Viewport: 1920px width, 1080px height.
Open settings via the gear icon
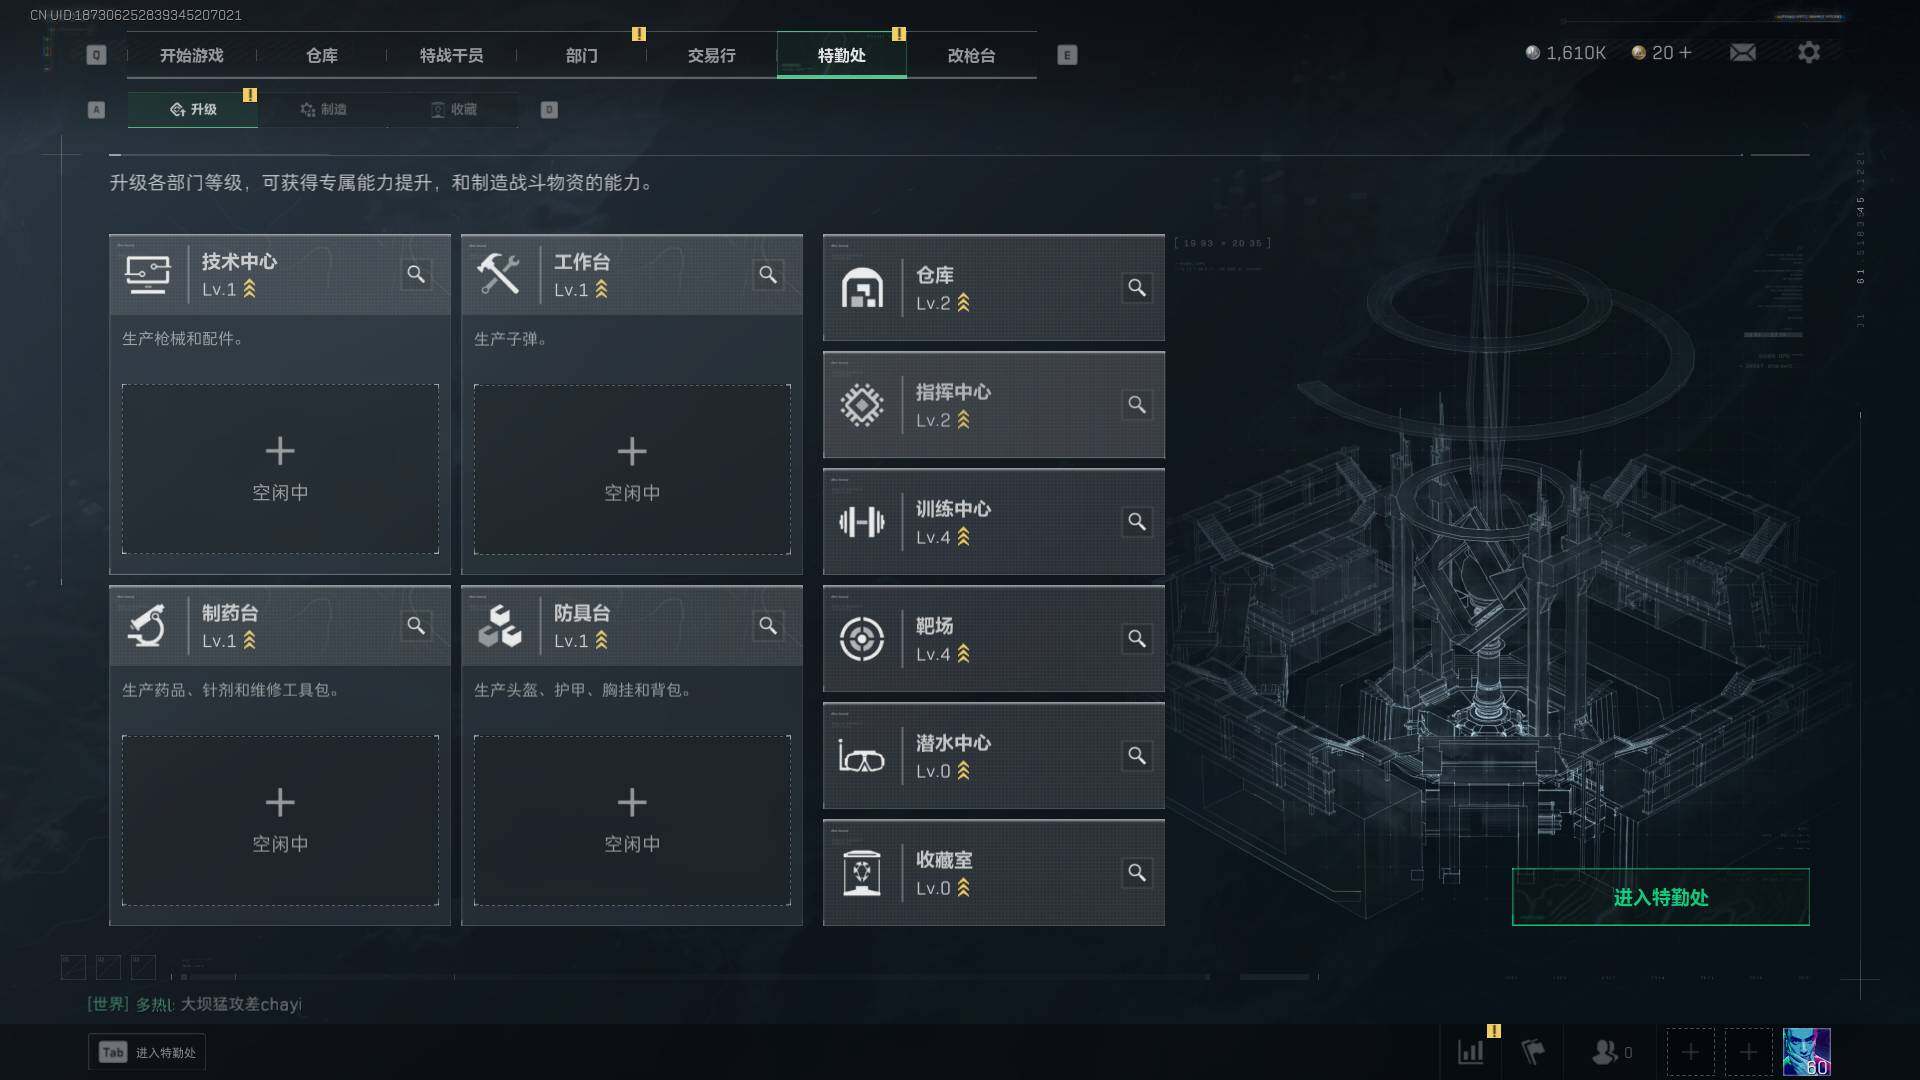coord(1809,52)
